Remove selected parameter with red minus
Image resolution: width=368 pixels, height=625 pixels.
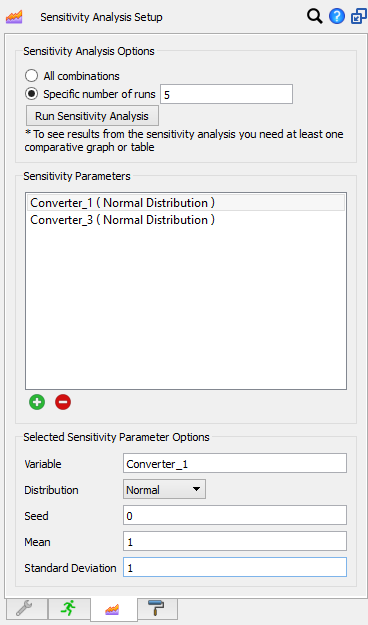pyautogui.click(x=63, y=402)
